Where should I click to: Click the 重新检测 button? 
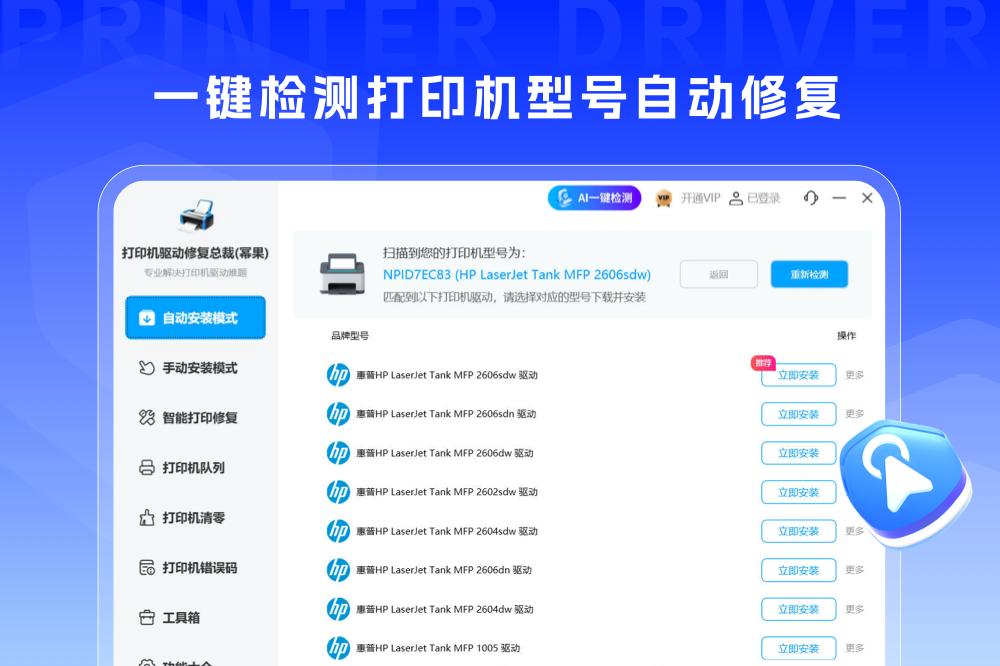click(x=809, y=274)
